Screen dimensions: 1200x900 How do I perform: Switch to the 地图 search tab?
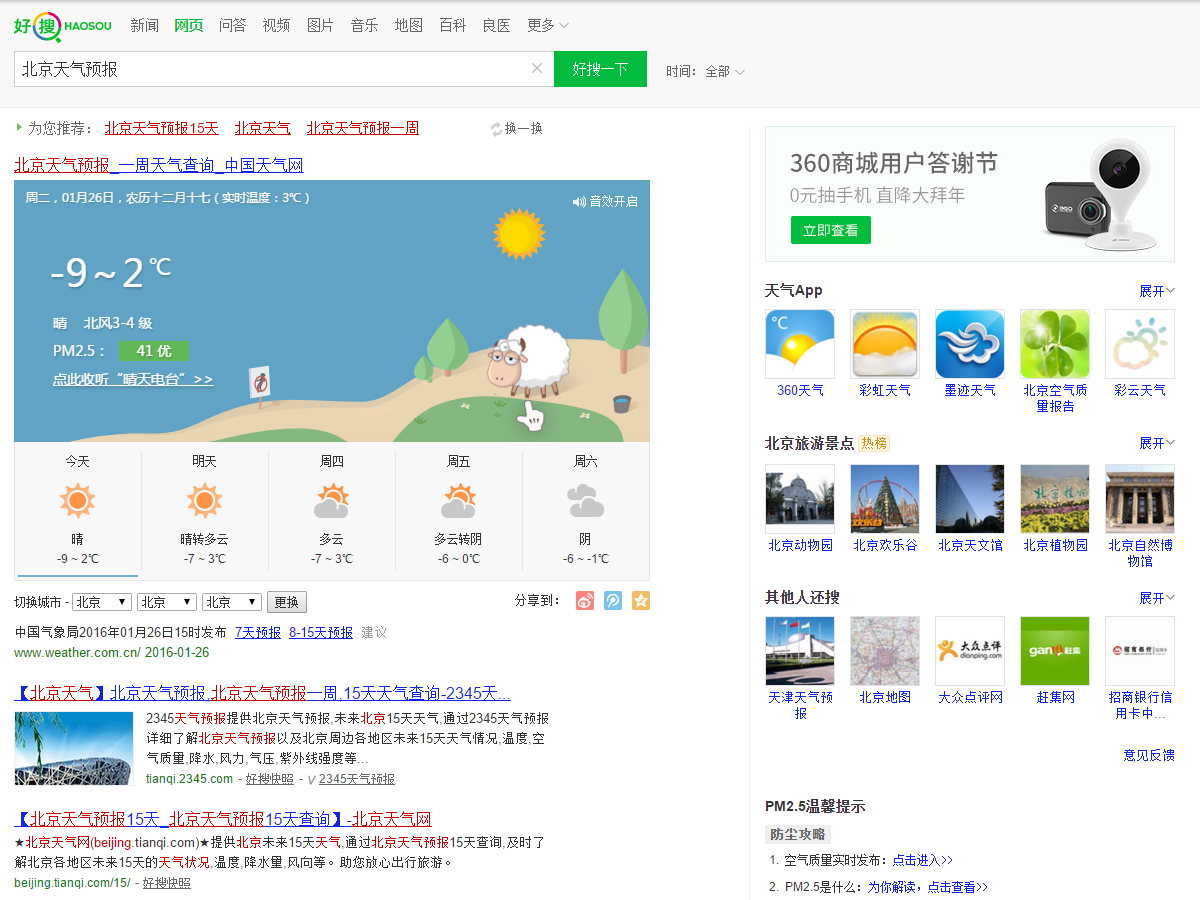[408, 25]
